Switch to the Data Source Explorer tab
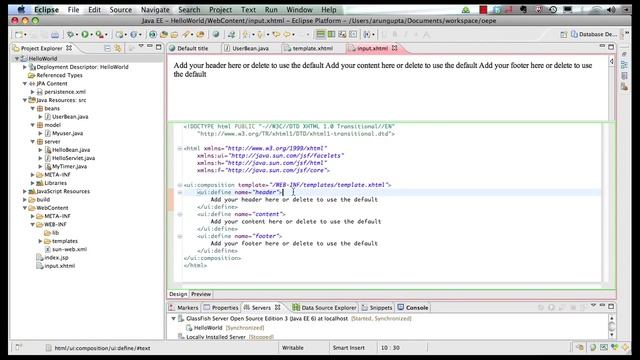Screen dimensions: 640x360 tap(324, 307)
